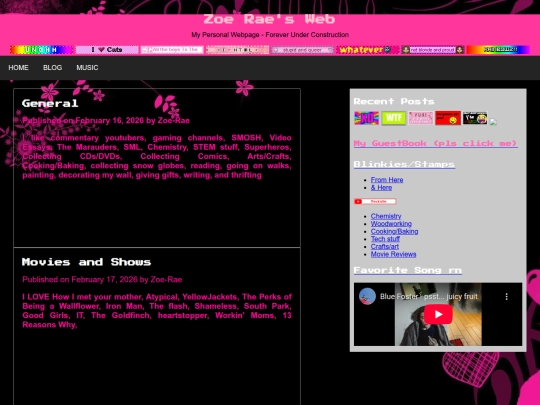The height and width of the screenshot is (405, 540).
Task: Click the rainbow XD stamp
Action: pyautogui.click(x=366, y=118)
